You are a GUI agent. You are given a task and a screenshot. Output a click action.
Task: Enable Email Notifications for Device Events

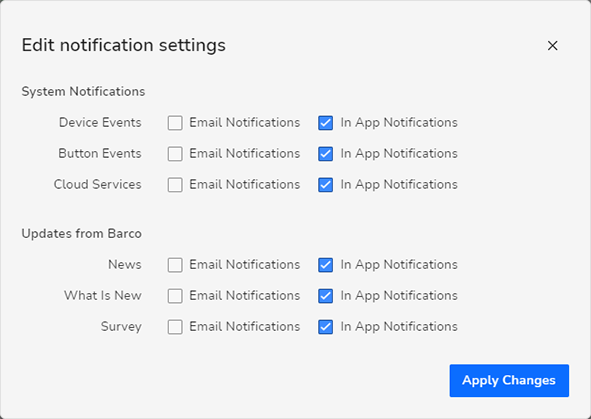pyautogui.click(x=175, y=123)
